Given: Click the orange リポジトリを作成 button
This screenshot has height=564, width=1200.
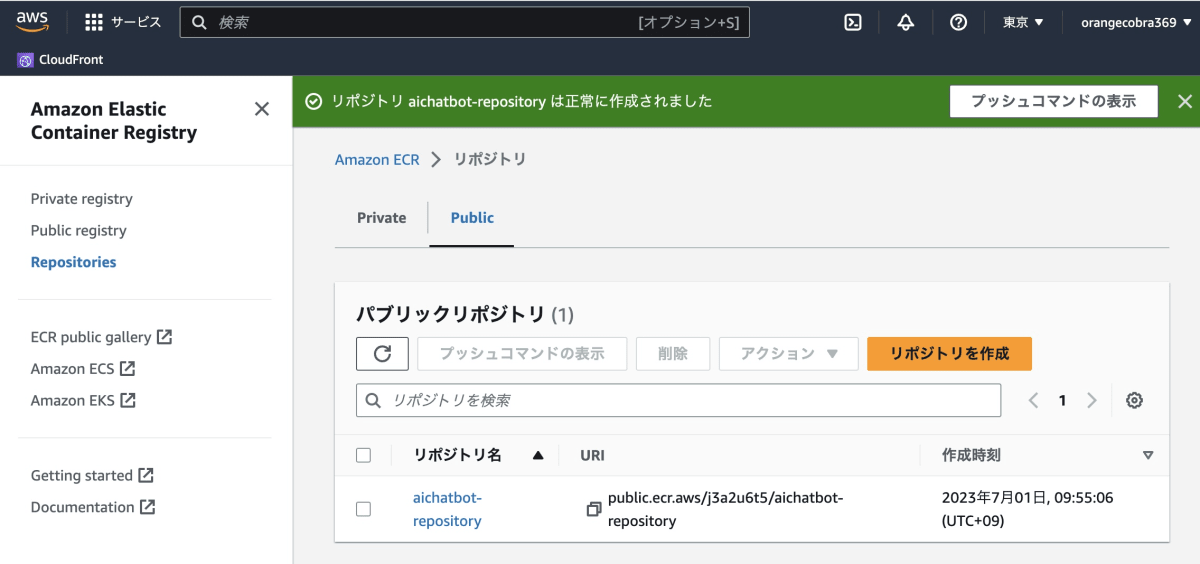Looking at the screenshot, I should coord(949,353).
